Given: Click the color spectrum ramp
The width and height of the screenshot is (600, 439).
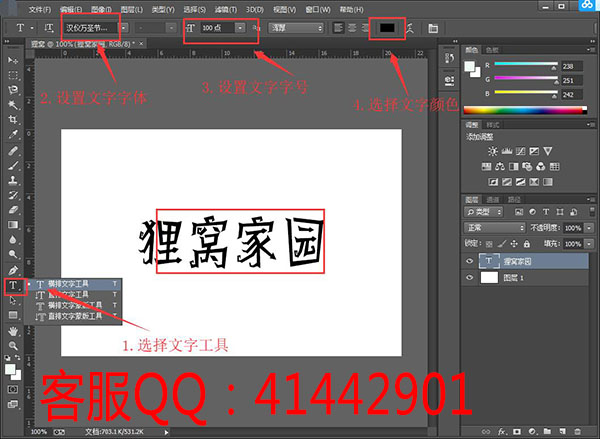Looking at the screenshot, I should pyautogui.click(x=525, y=110).
